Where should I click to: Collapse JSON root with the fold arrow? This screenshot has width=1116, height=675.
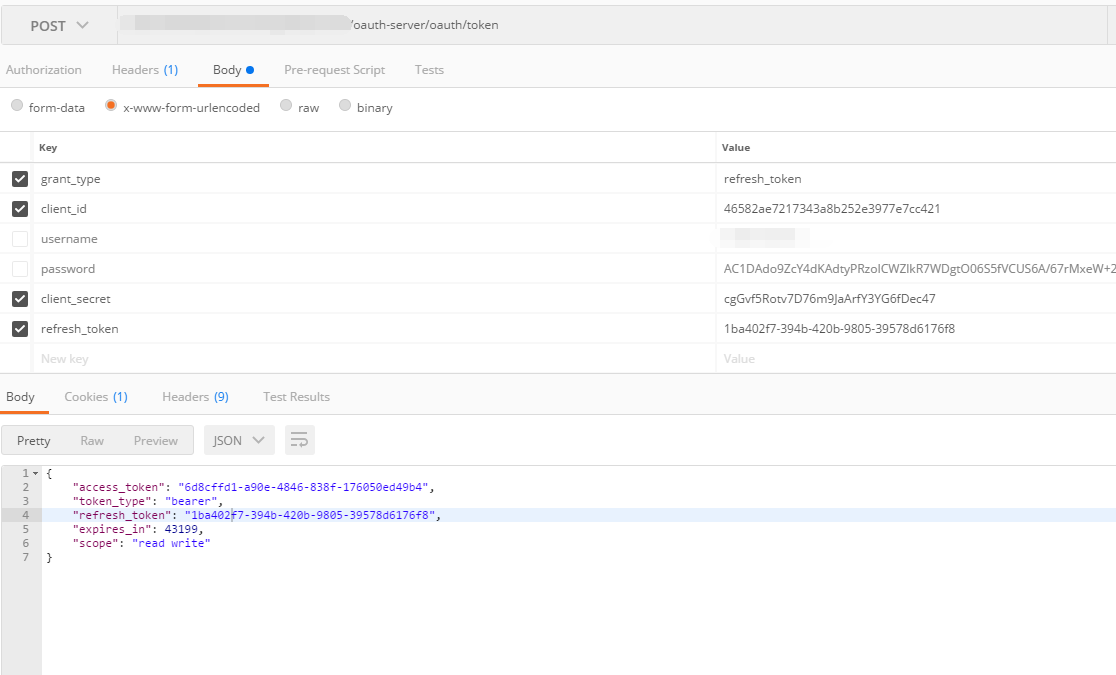[36, 473]
